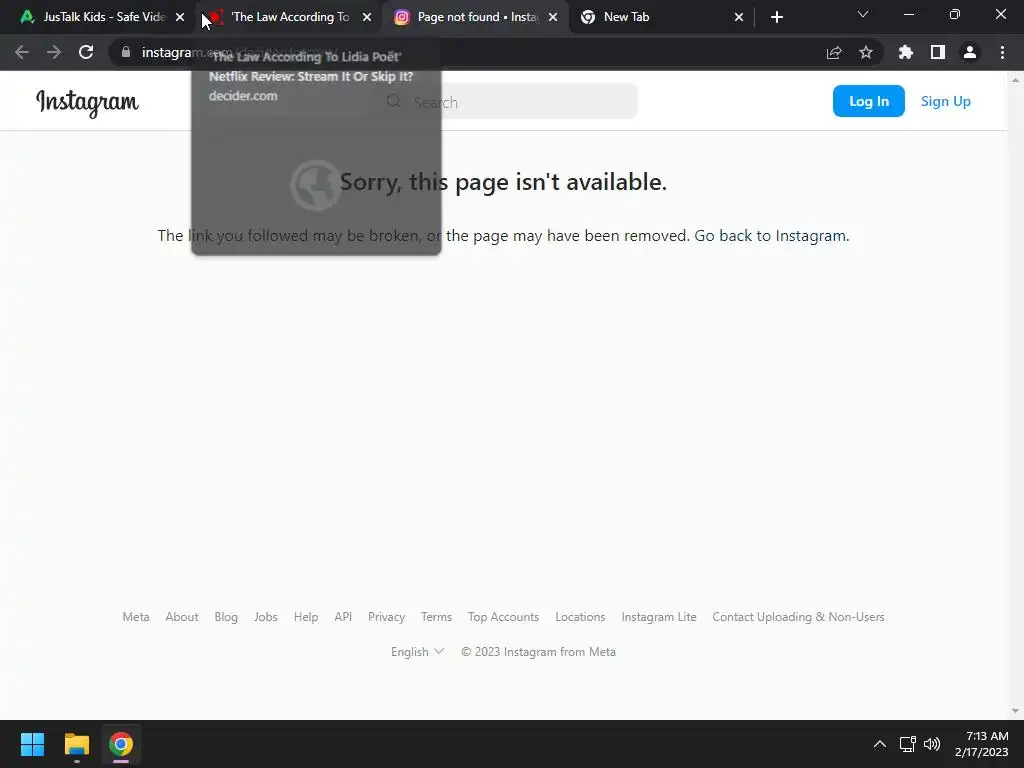
Task: Go forward to the next page
Action: 54,52
